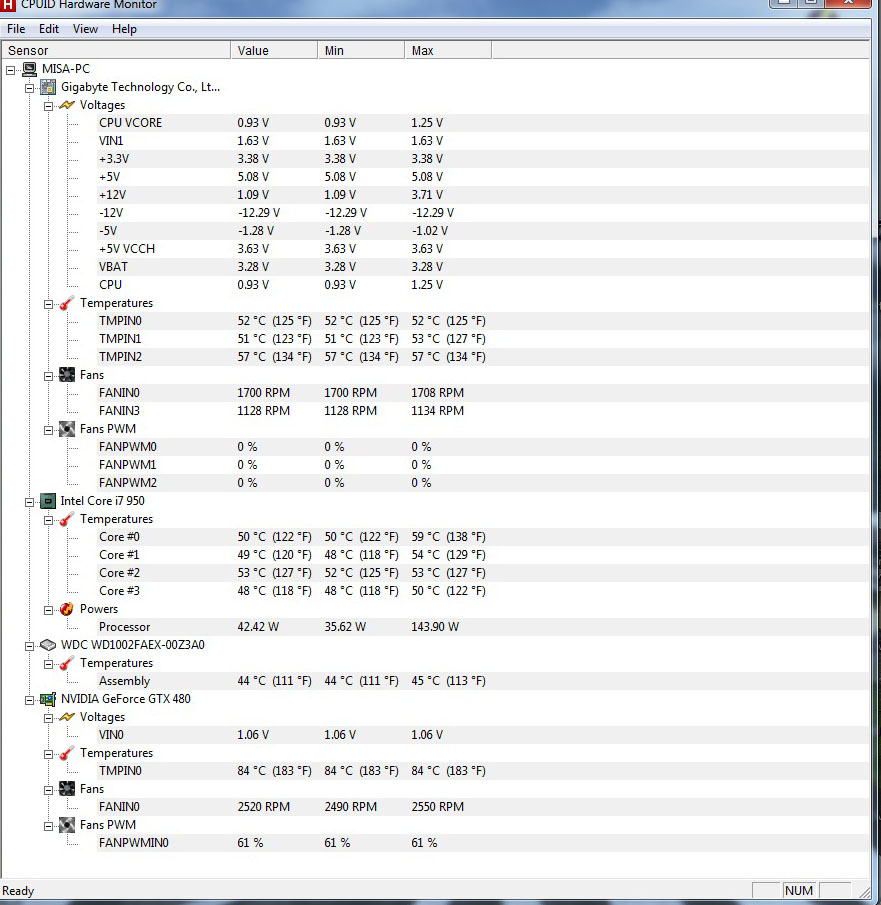Select the VBAT voltage row

[483, 267]
